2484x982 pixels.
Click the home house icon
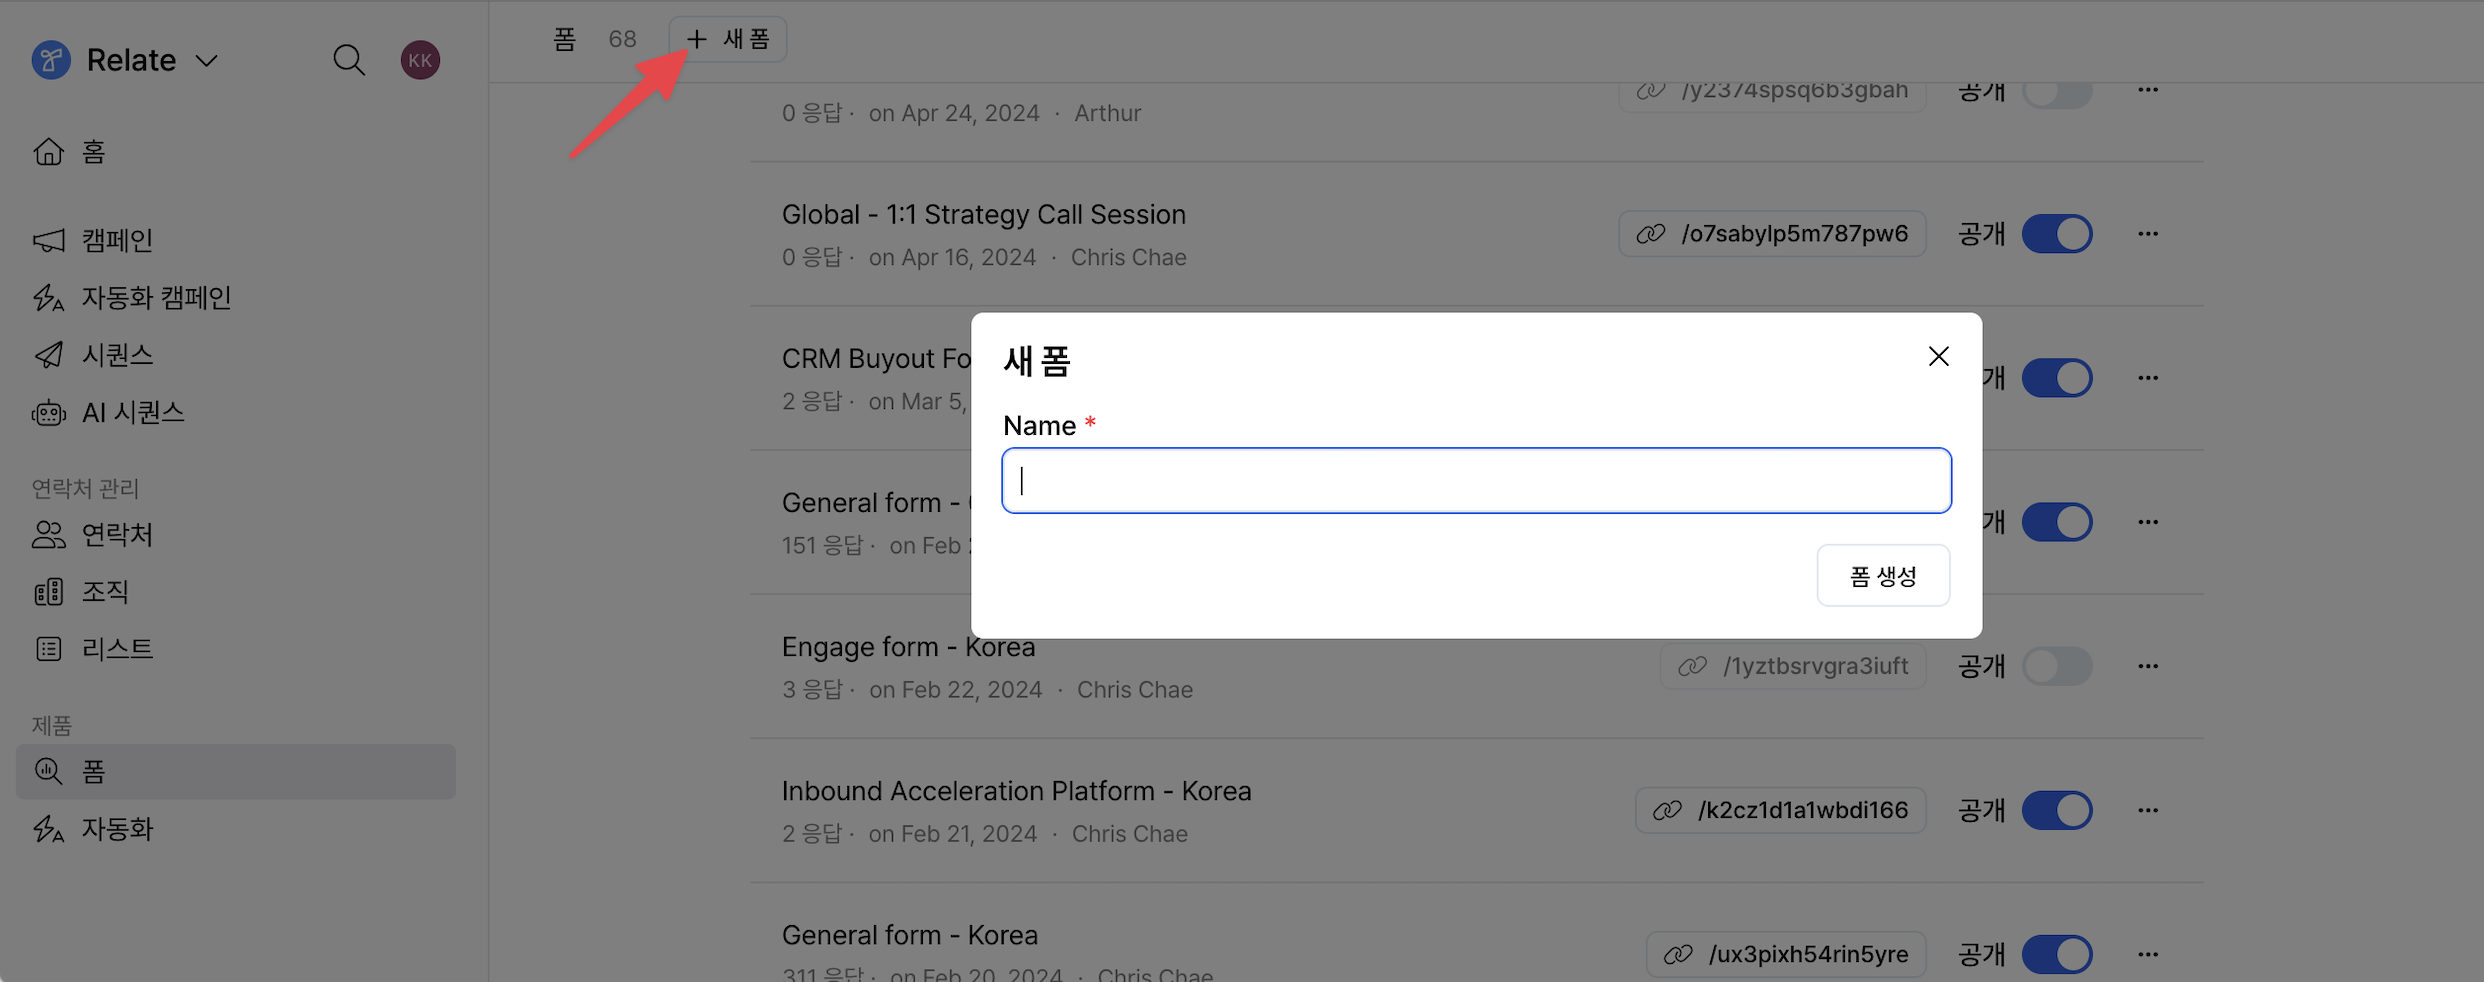(48, 151)
